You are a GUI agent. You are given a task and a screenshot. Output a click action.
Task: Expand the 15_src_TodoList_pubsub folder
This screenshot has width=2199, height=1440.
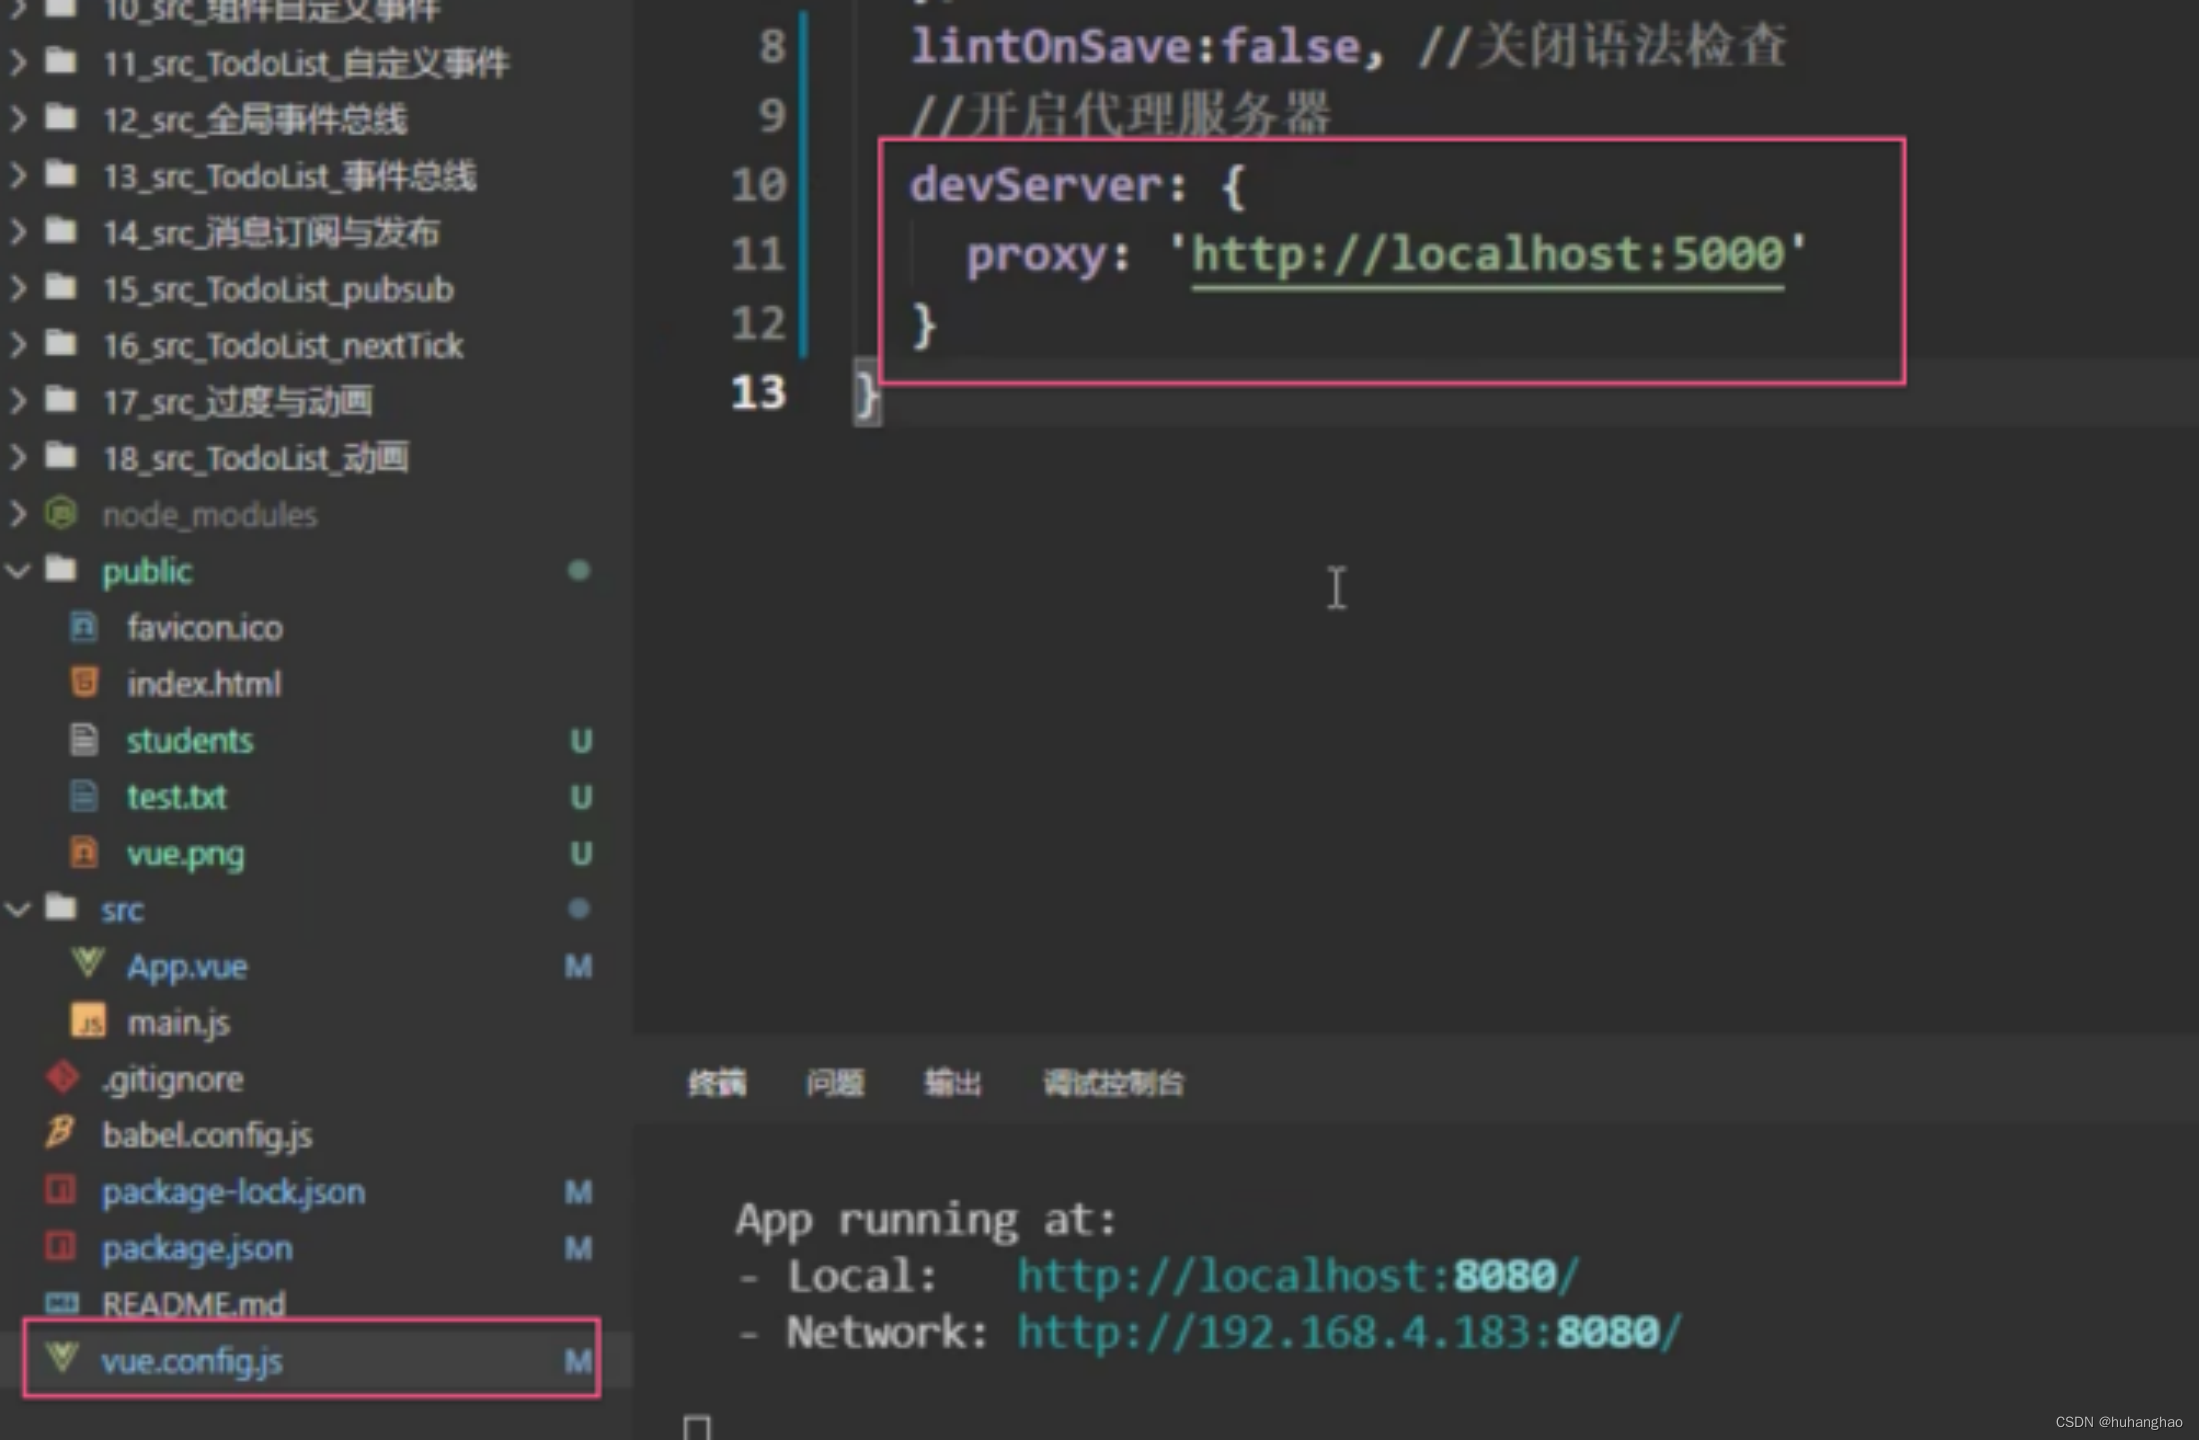click(18, 289)
